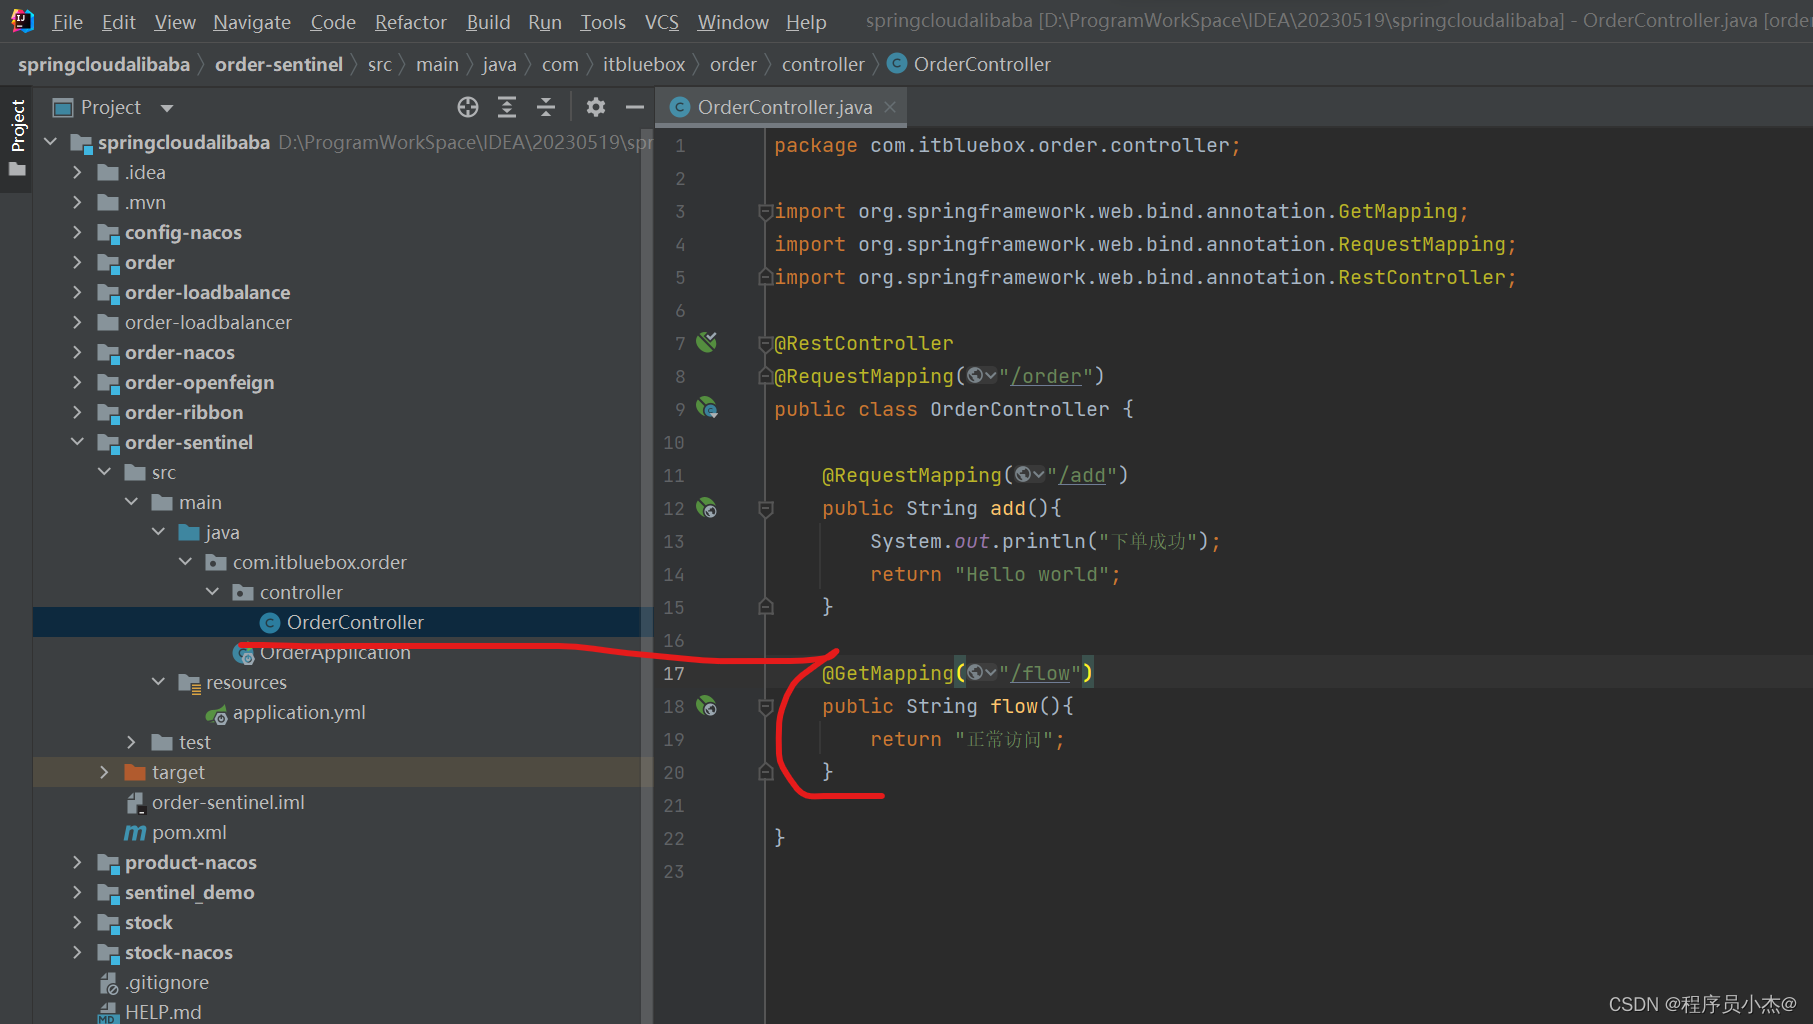This screenshot has width=1813, height=1024.
Task: Click the endpoint gutter icon on line 12
Action: pyautogui.click(x=707, y=508)
